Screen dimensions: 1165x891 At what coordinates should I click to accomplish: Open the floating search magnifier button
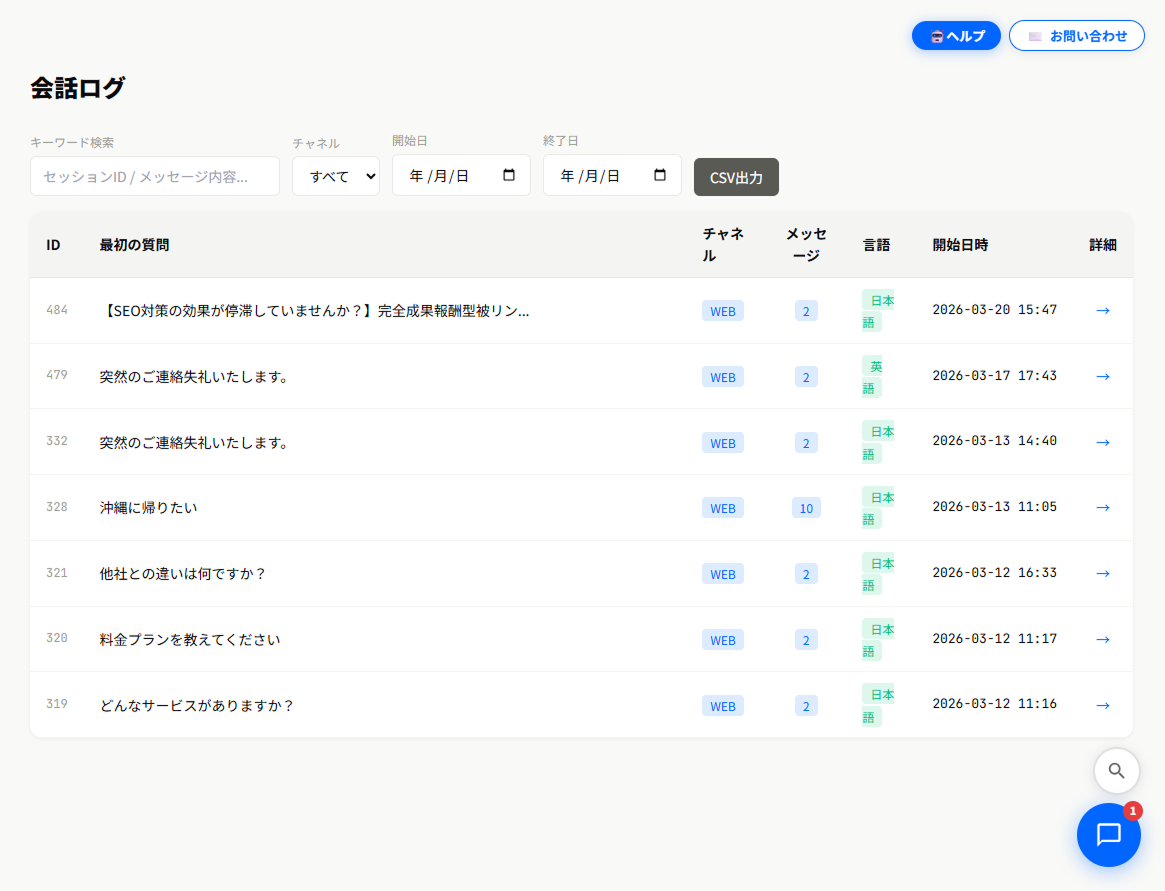click(x=1117, y=771)
